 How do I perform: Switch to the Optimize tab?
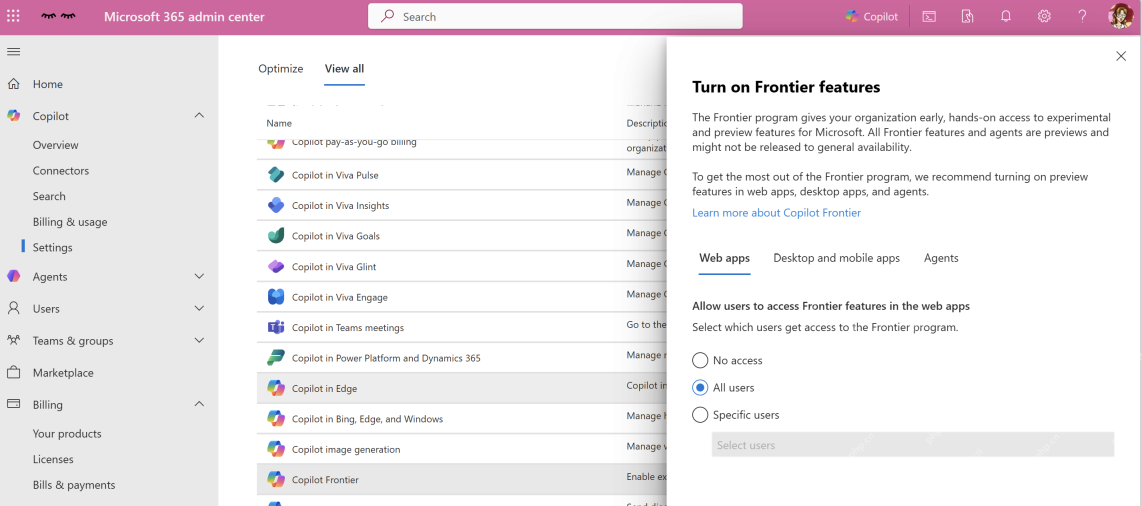coord(280,68)
